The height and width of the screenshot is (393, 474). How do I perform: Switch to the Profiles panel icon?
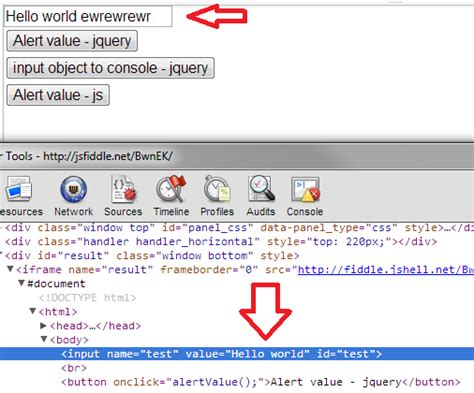click(217, 189)
